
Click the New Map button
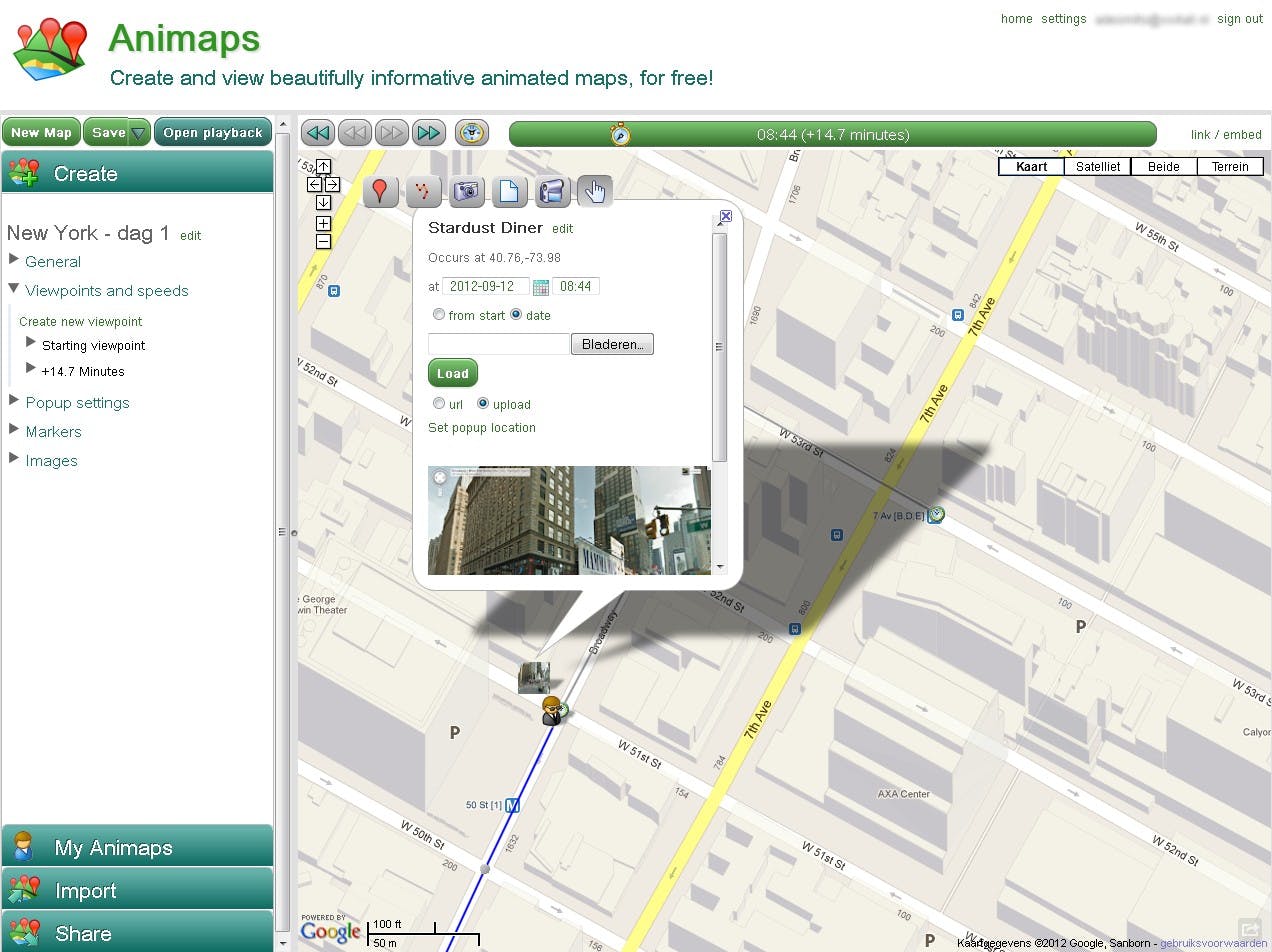tap(41, 132)
